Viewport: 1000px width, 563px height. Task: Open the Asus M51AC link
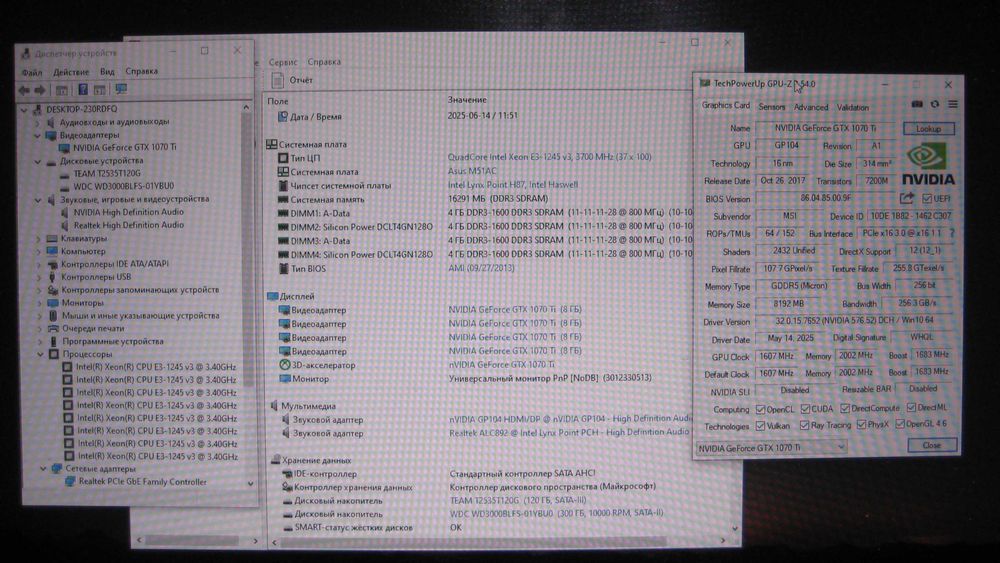pyautogui.click(x=472, y=171)
